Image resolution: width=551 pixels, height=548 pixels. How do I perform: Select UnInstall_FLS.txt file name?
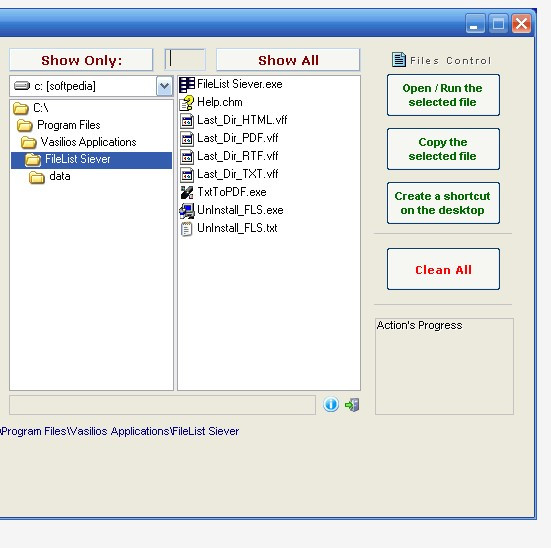coord(237,228)
